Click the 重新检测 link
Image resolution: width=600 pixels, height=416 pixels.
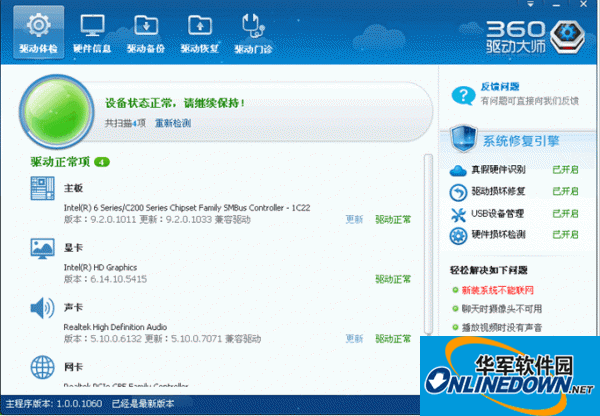(x=173, y=123)
